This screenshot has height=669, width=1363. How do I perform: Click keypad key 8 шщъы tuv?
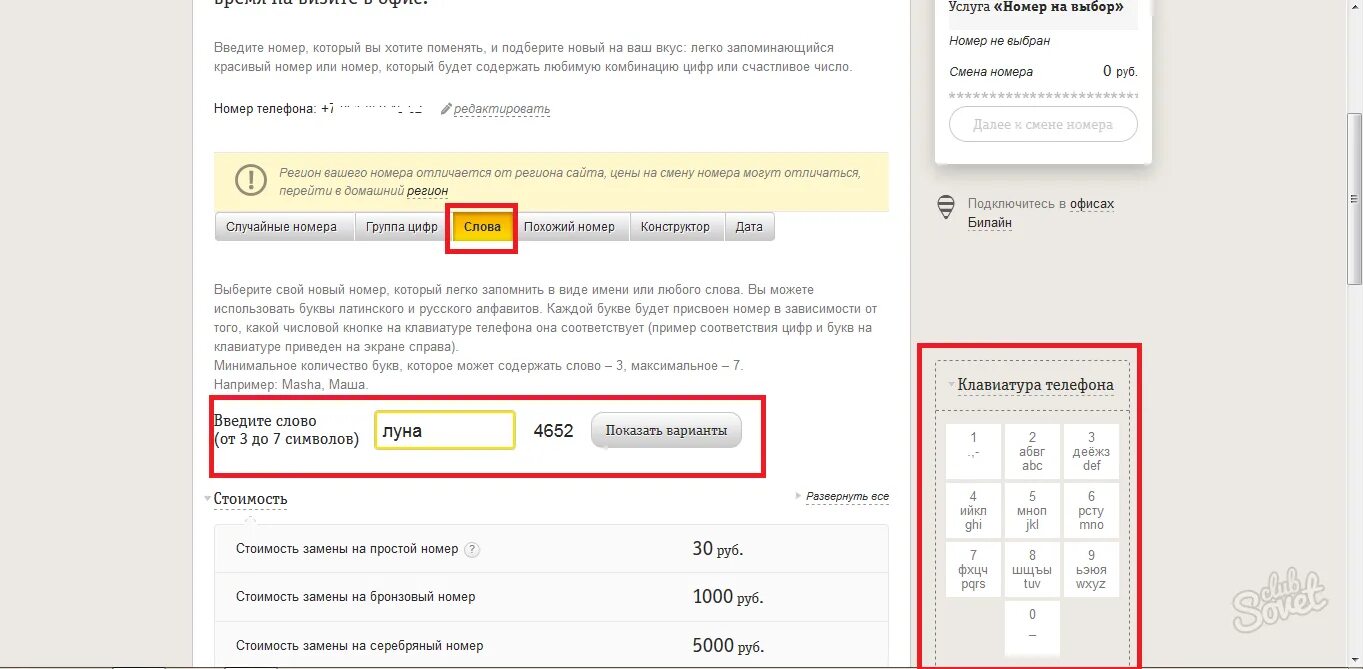[1032, 569]
